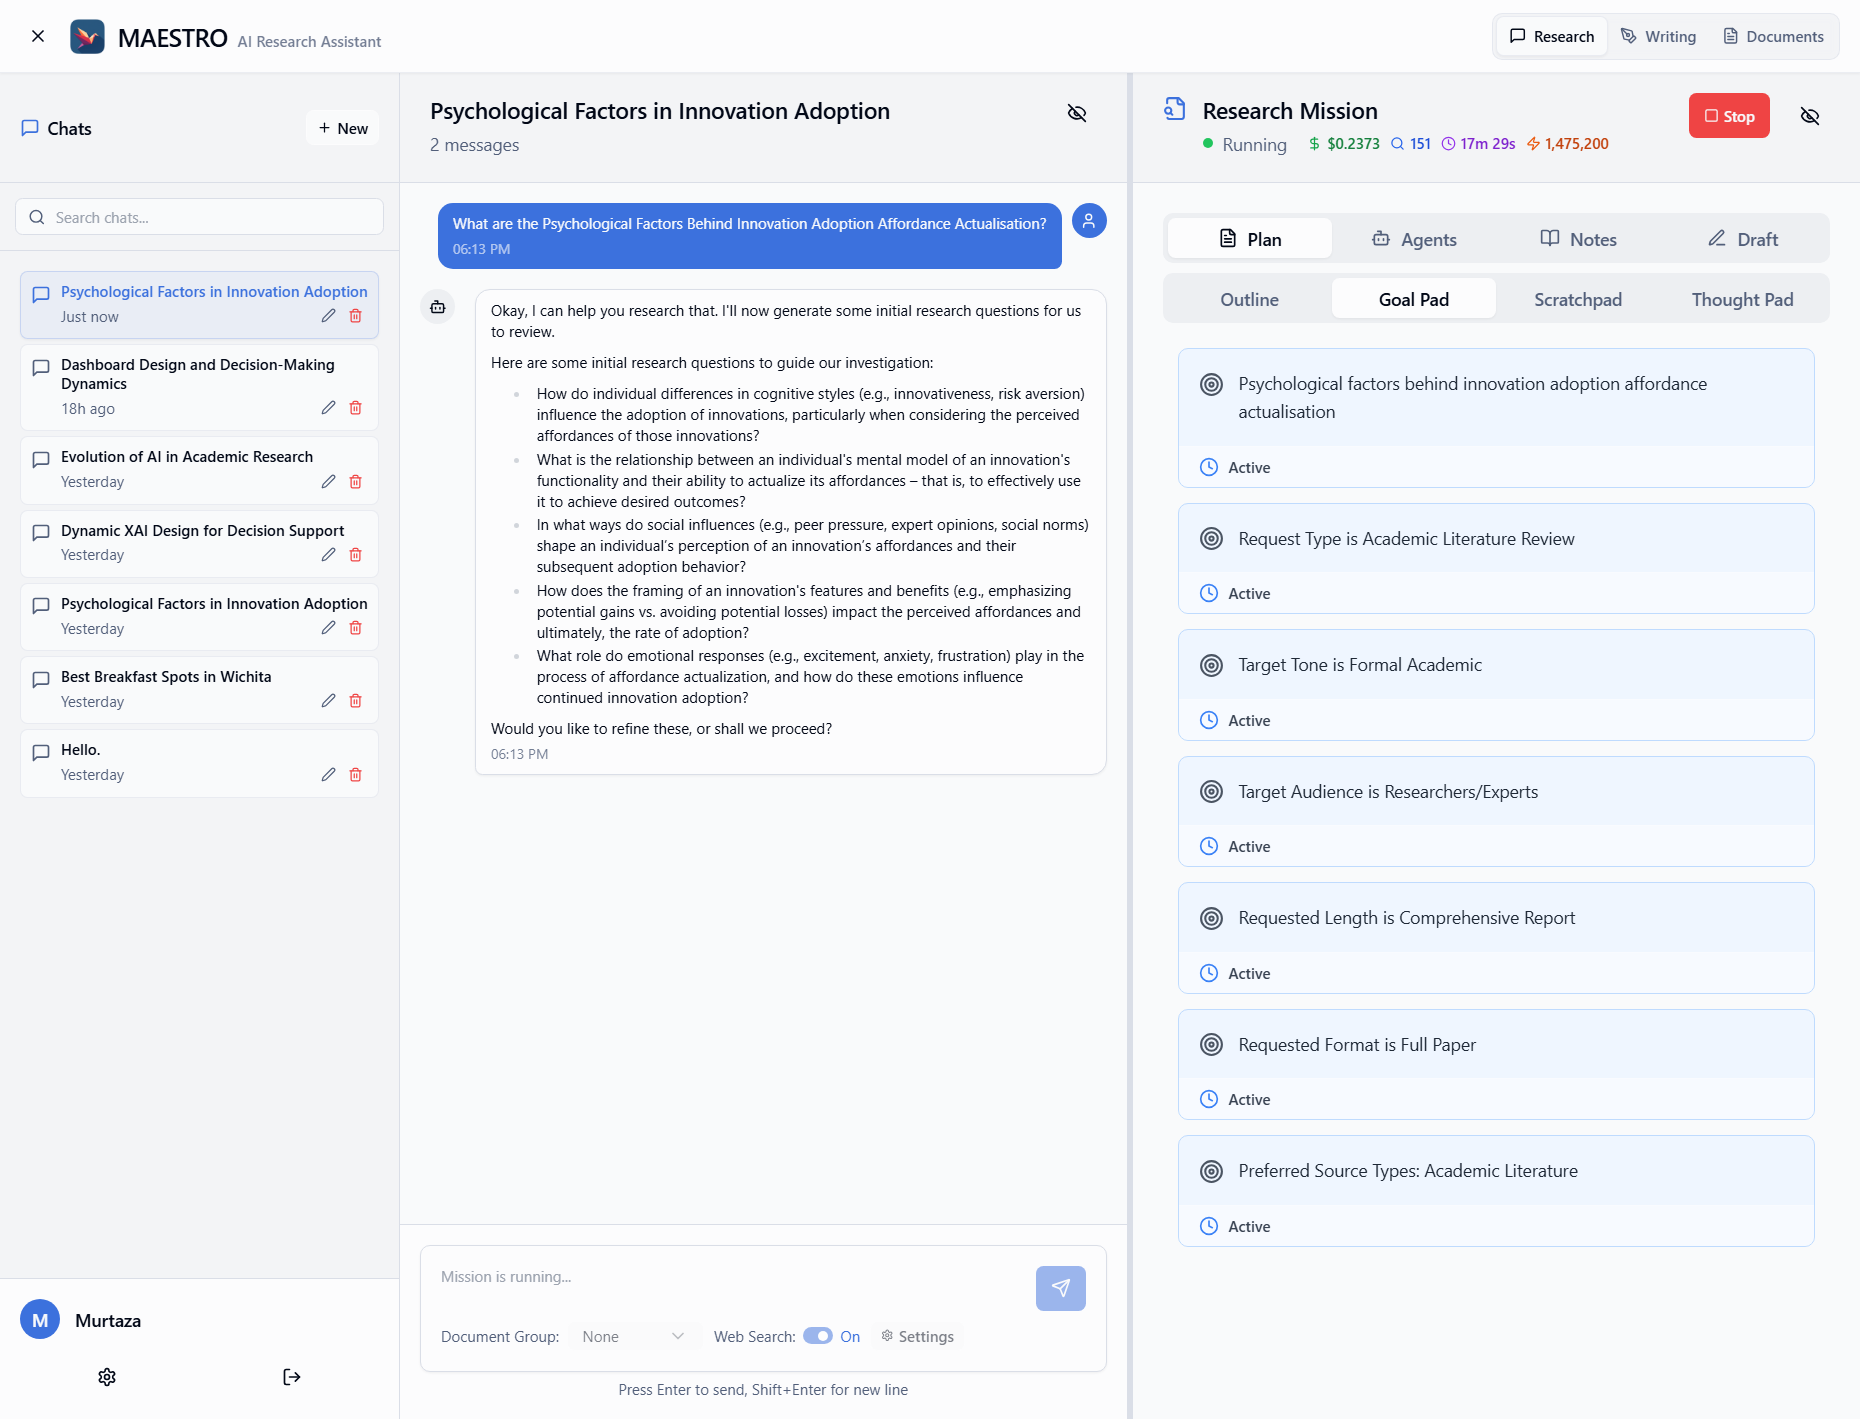Switch to the Writing tab
This screenshot has height=1419, width=1860.
pos(1659,37)
